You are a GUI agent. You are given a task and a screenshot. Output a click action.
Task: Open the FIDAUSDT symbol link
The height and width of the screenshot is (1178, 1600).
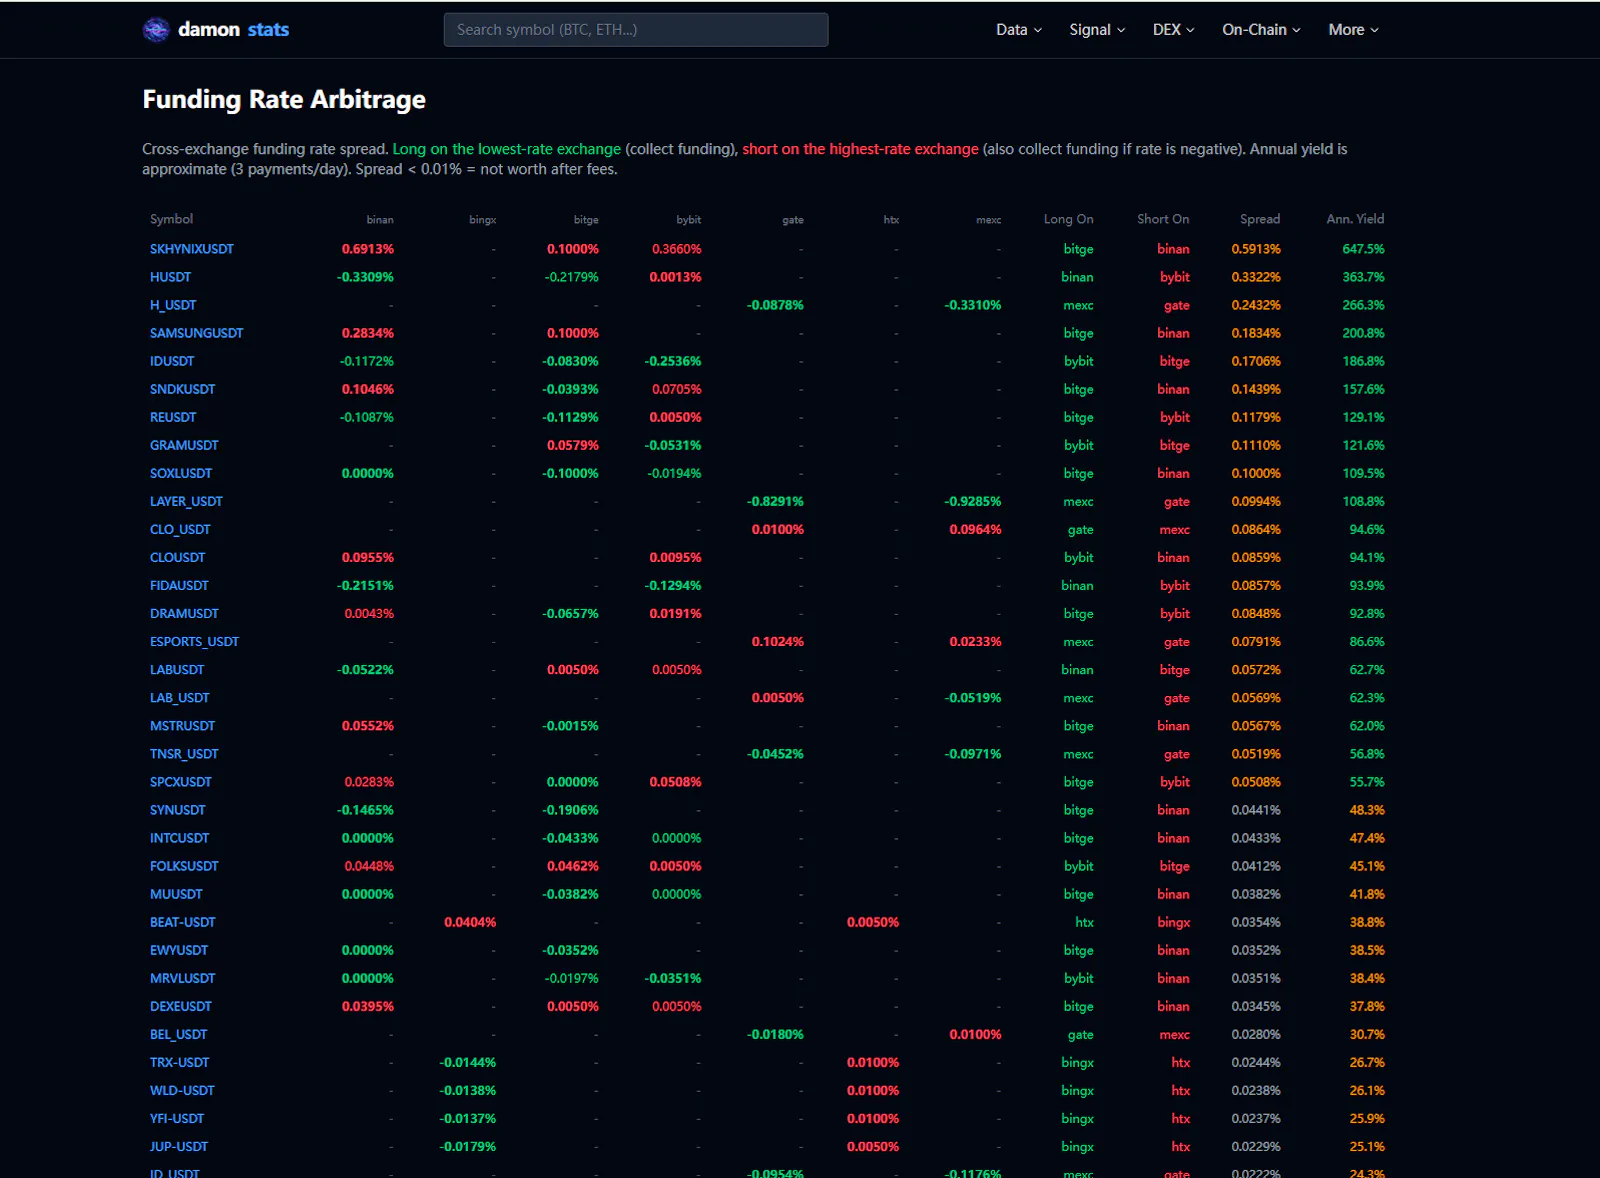pyautogui.click(x=179, y=585)
